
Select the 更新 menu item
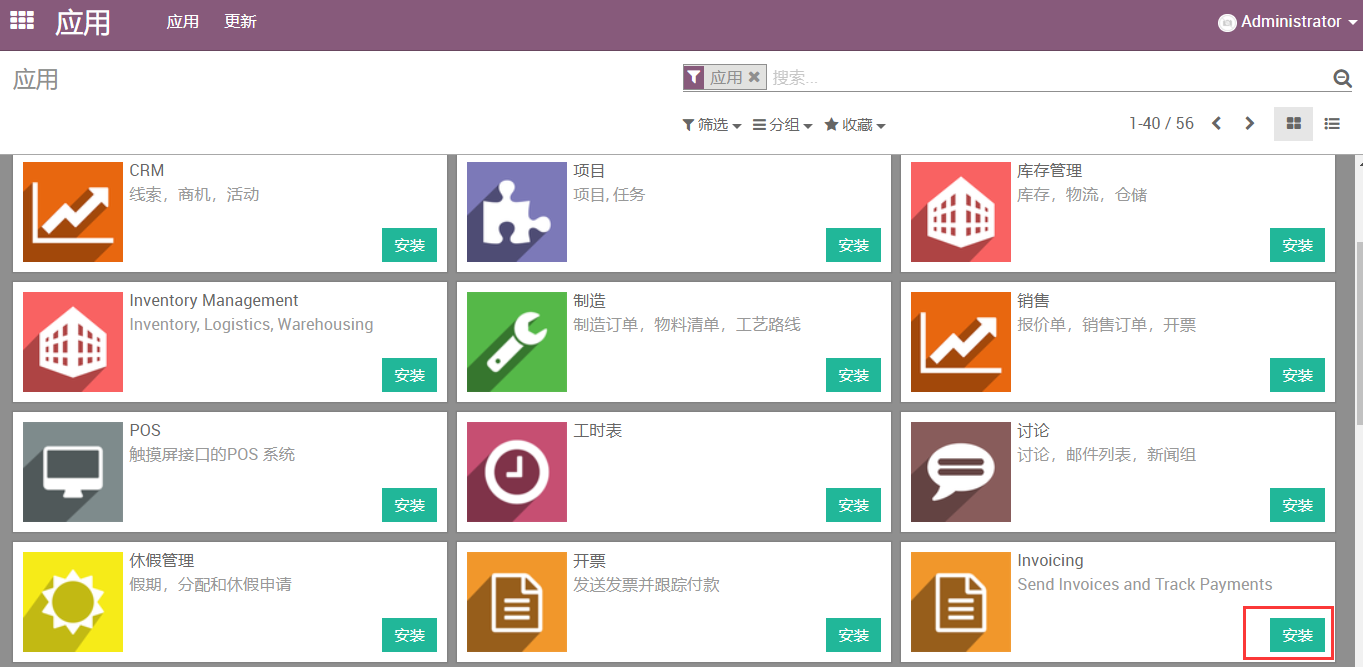click(240, 22)
